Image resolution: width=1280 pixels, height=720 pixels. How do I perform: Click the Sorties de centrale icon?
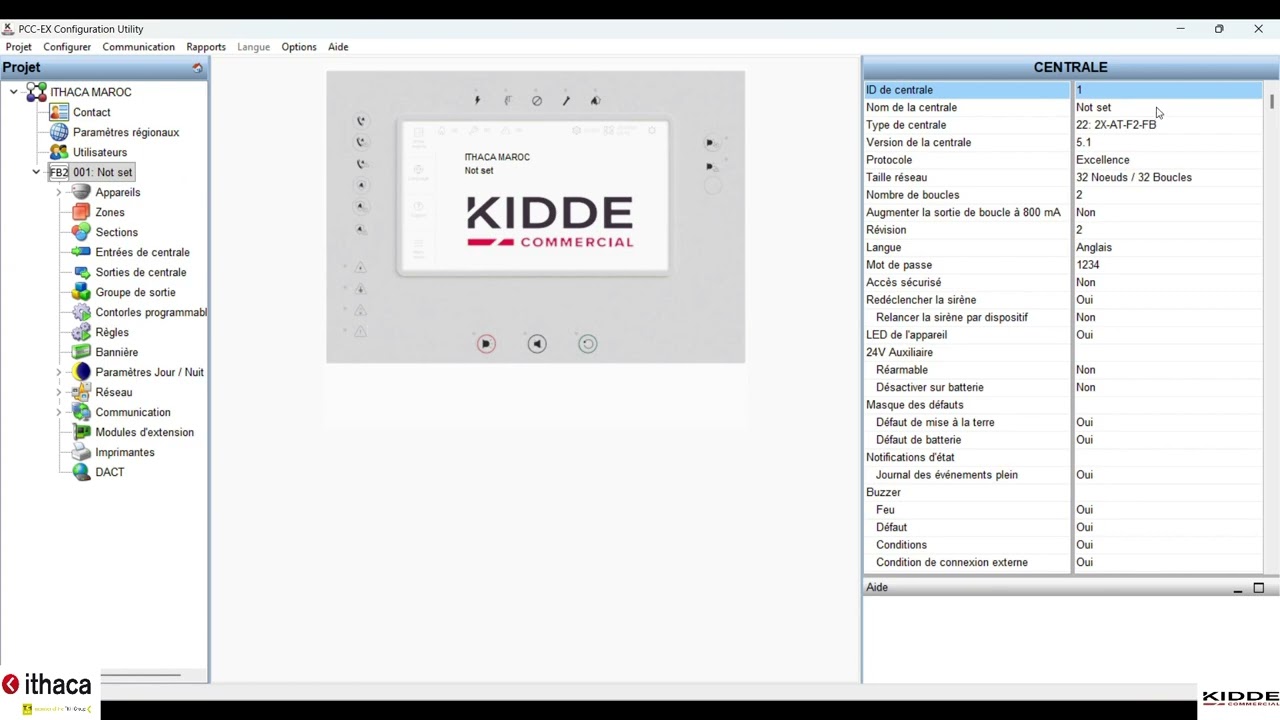point(81,272)
